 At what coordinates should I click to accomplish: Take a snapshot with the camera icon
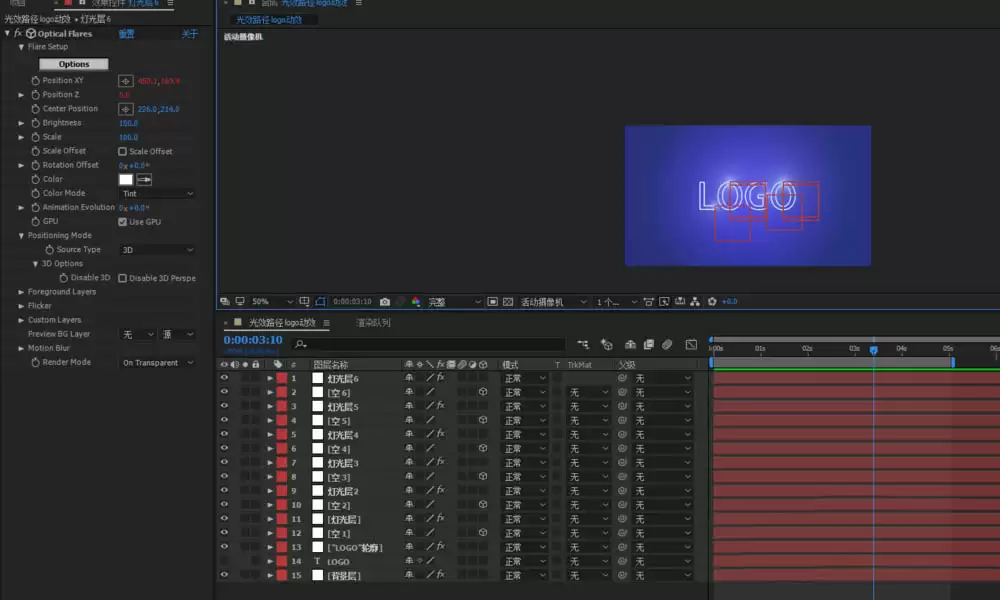click(385, 302)
